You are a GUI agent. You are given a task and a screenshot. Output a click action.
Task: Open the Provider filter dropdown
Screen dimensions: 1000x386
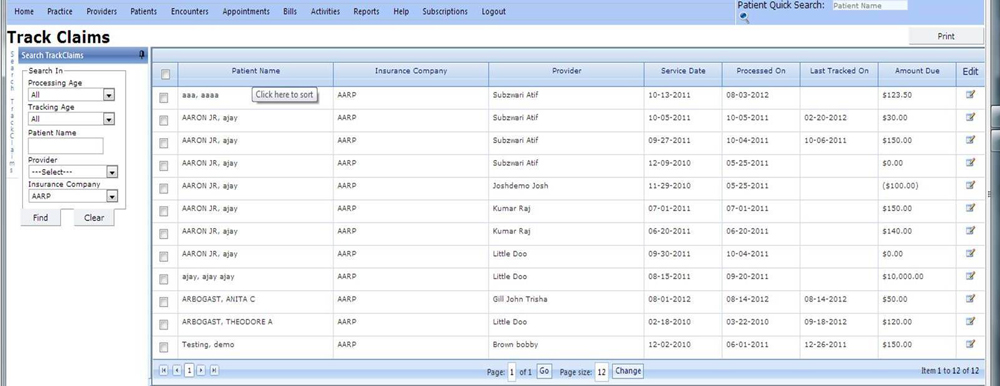[x=112, y=172]
